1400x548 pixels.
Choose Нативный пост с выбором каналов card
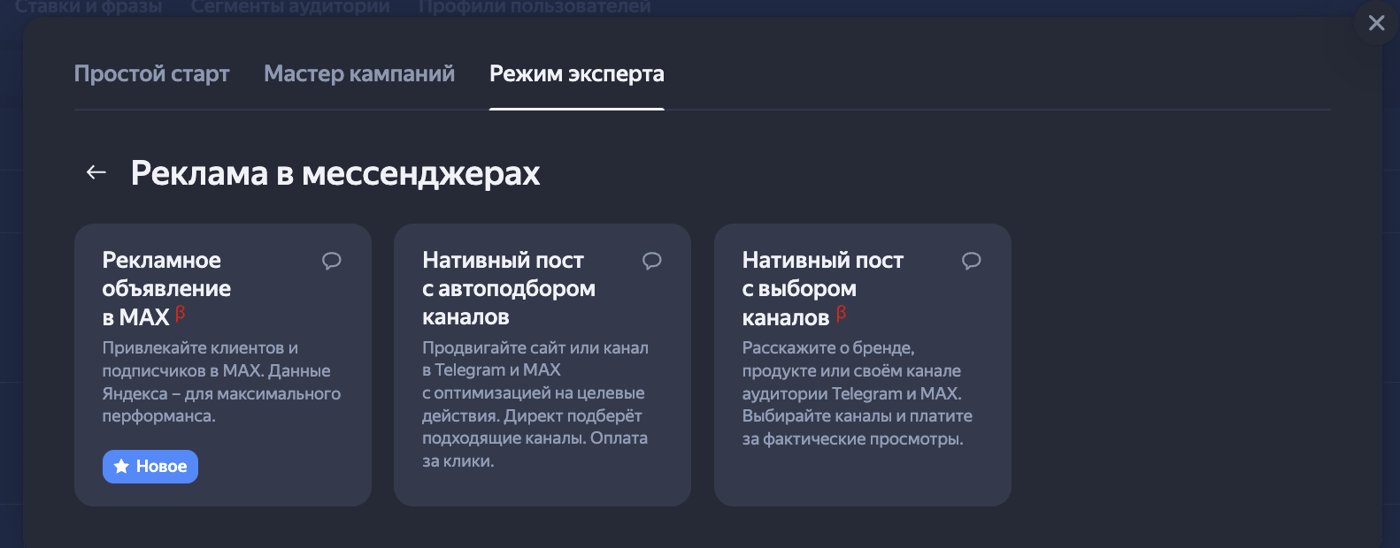coord(862,365)
